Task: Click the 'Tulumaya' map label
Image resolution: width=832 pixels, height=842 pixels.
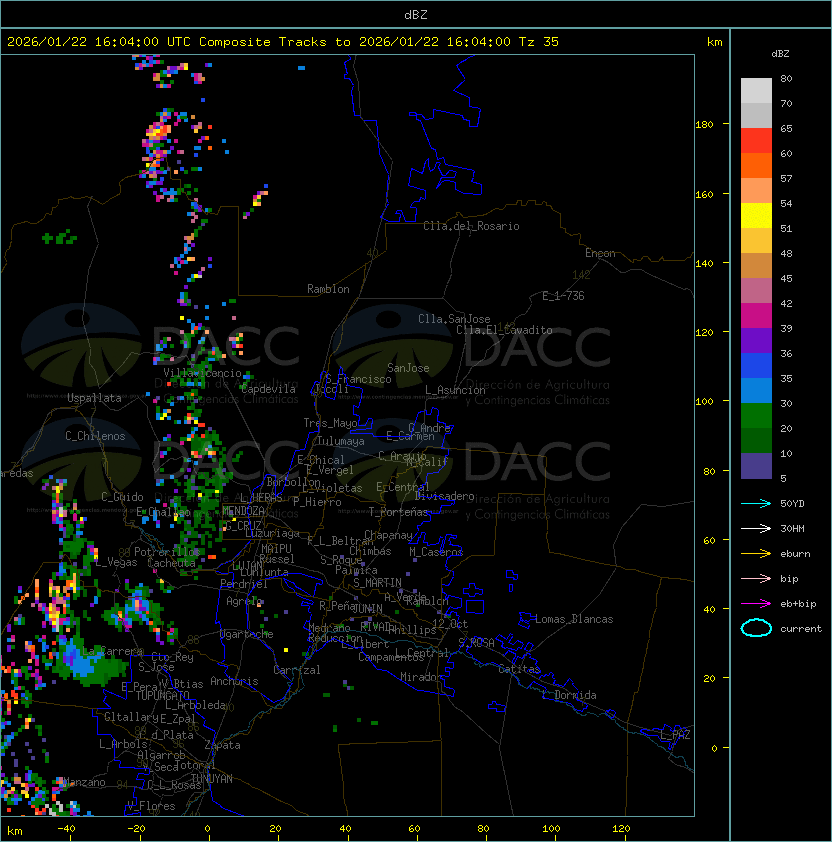Action: point(341,441)
